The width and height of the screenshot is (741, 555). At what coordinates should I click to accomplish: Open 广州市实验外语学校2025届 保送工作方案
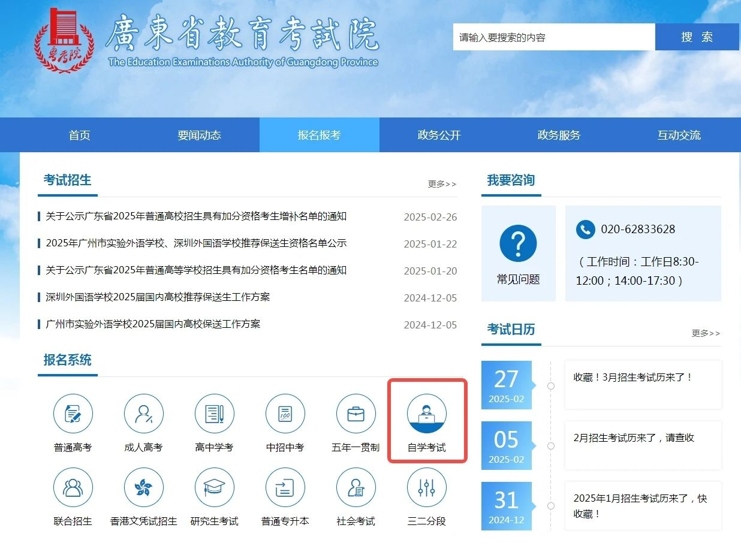tap(153, 324)
